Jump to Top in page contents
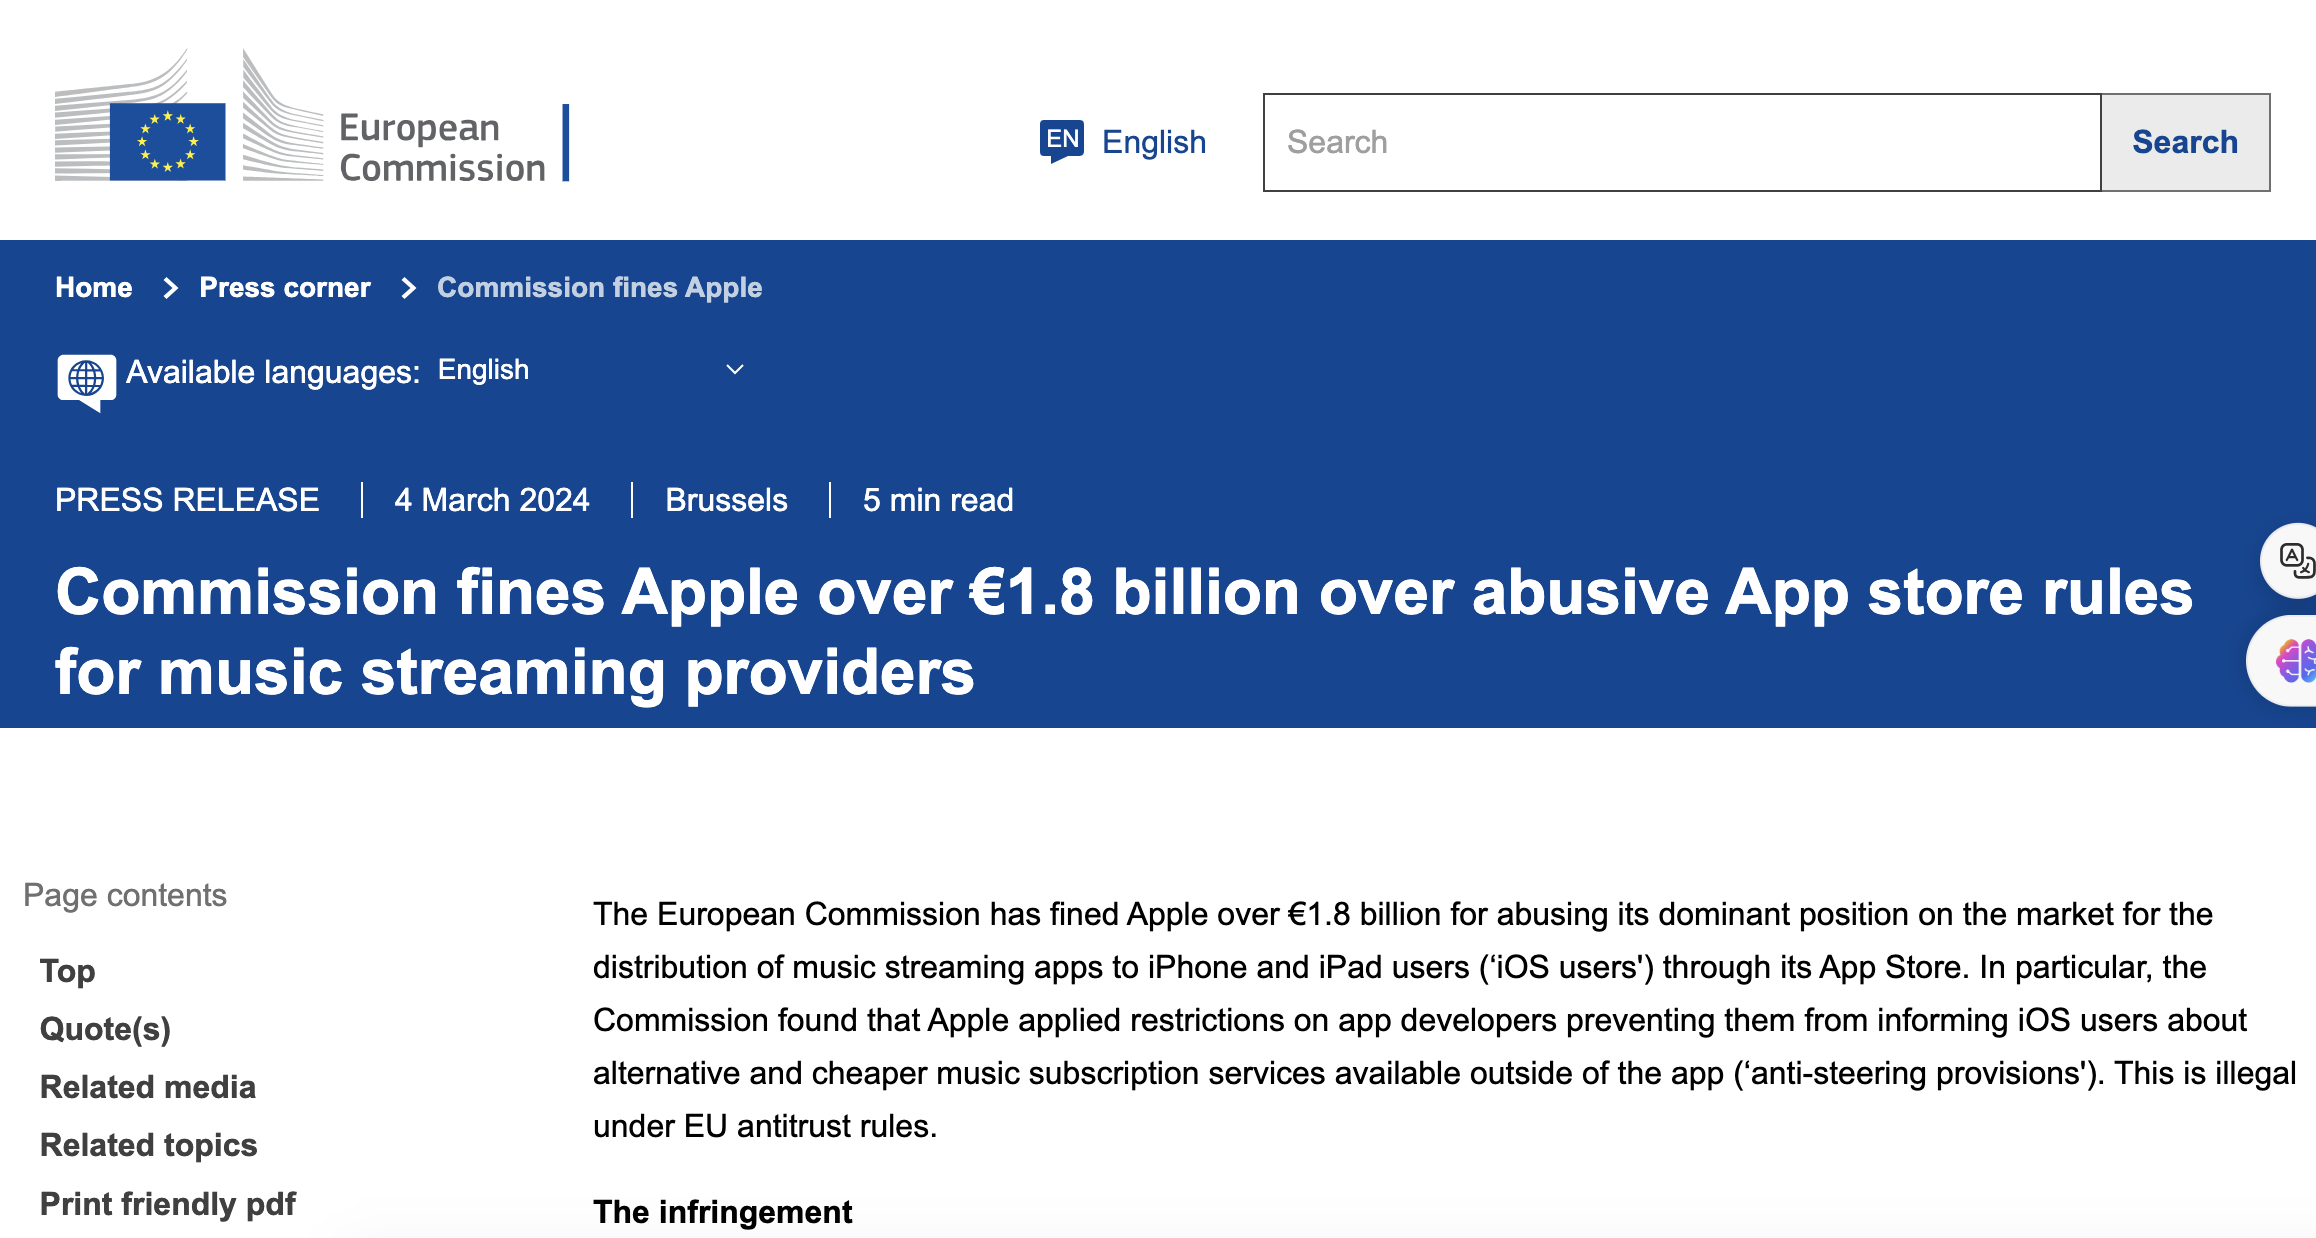The height and width of the screenshot is (1238, 2316). click(x=67, y=971)
